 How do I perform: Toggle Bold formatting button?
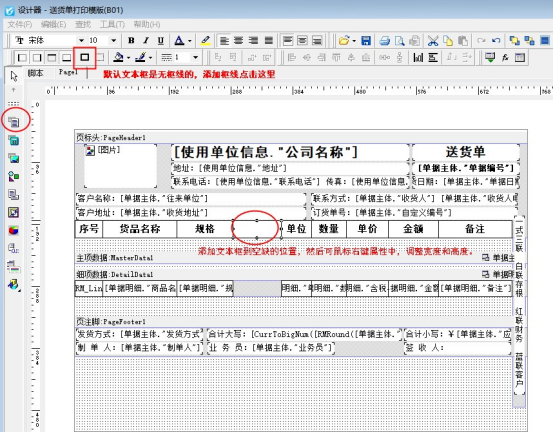point(131,41)
